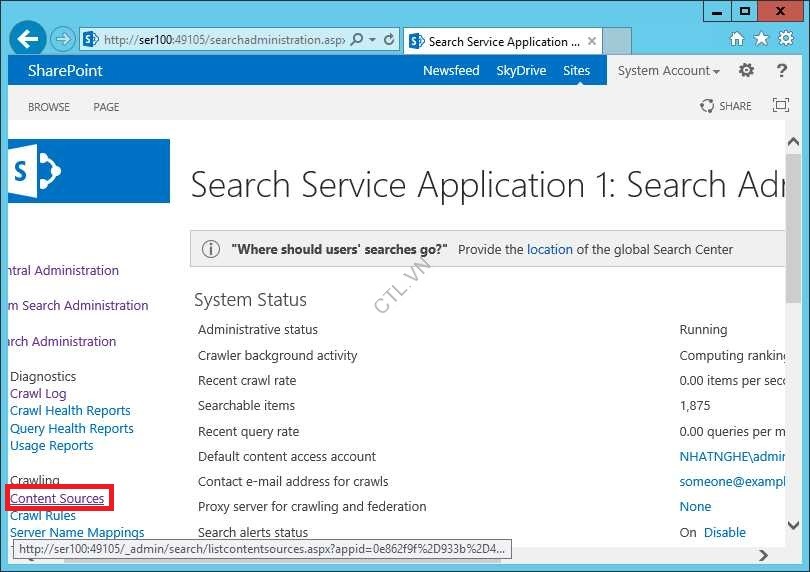Screen dimensions: 810x572
Task: Click the vertical scrollbar up arrow
Action: [x=793, y=141]
